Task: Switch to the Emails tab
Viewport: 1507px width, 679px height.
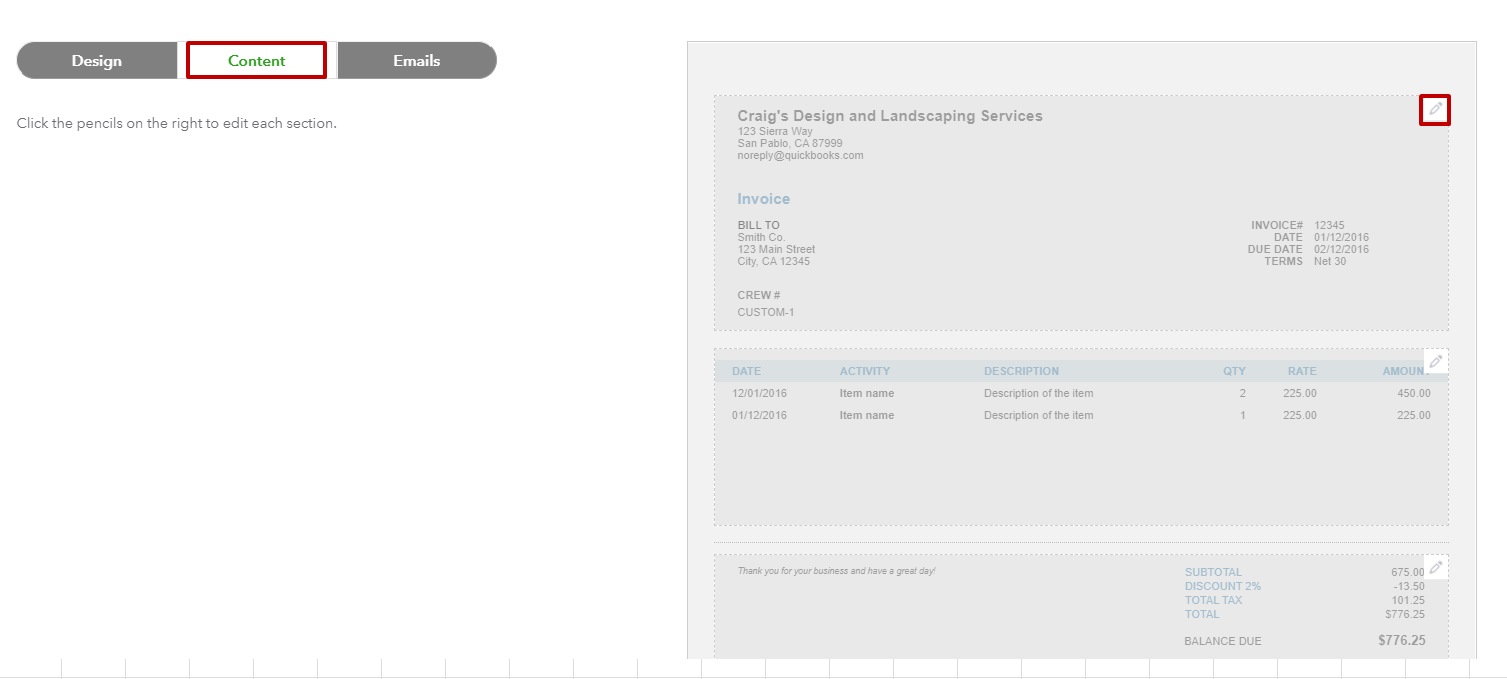Action: click(416, 60)
